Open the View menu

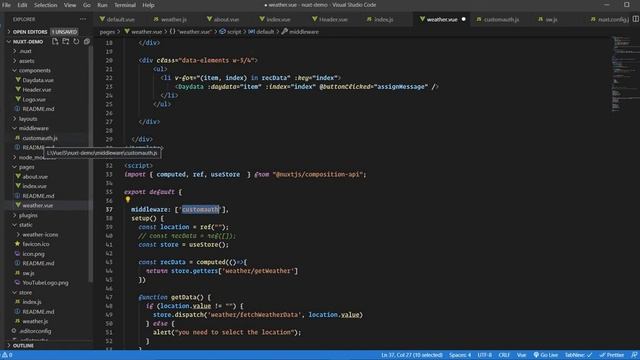(70, 5)
